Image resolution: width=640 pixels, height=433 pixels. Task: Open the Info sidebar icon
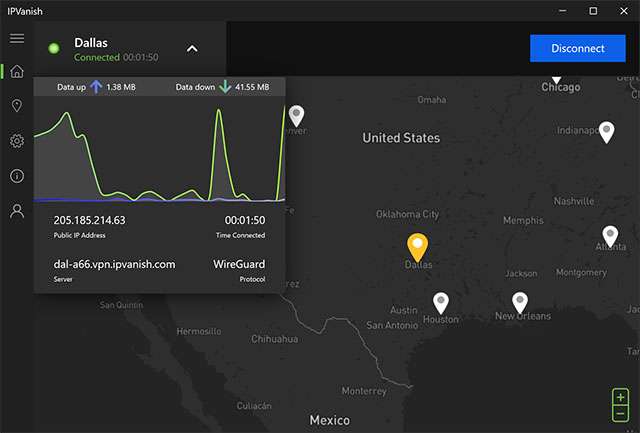17,176
